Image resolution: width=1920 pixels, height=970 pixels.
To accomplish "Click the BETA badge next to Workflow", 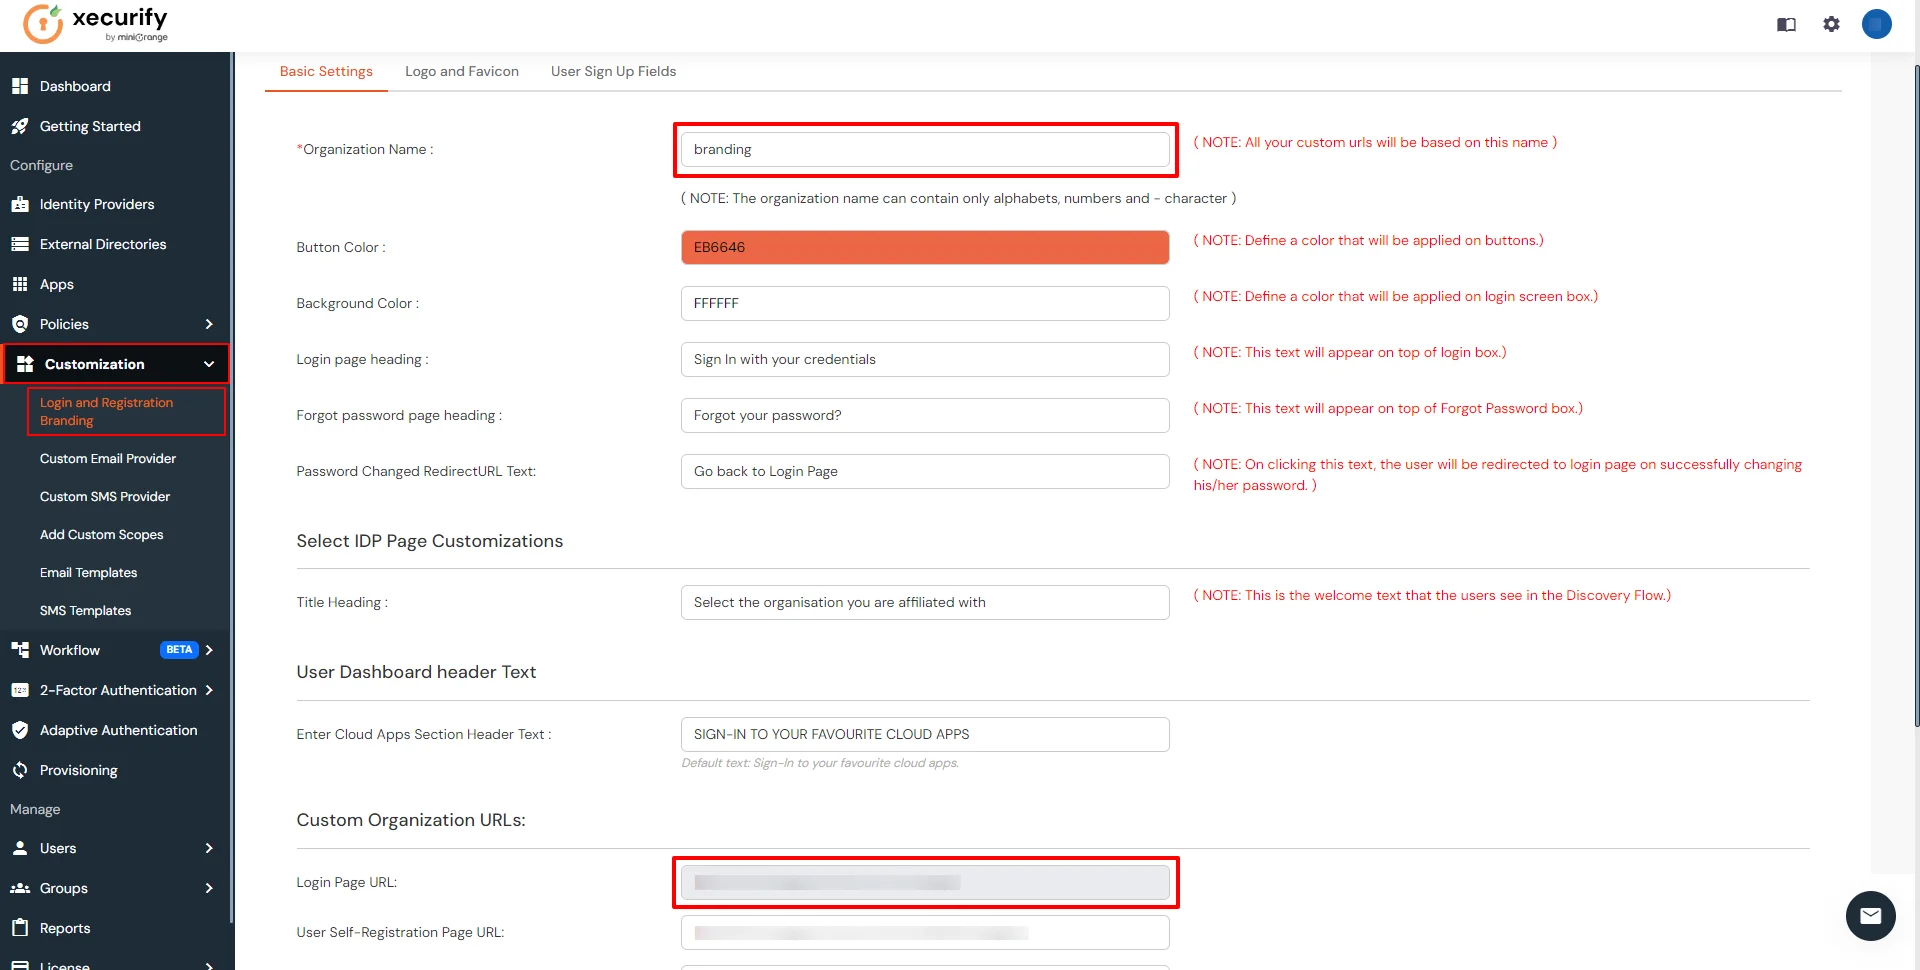I will (179, 650).
